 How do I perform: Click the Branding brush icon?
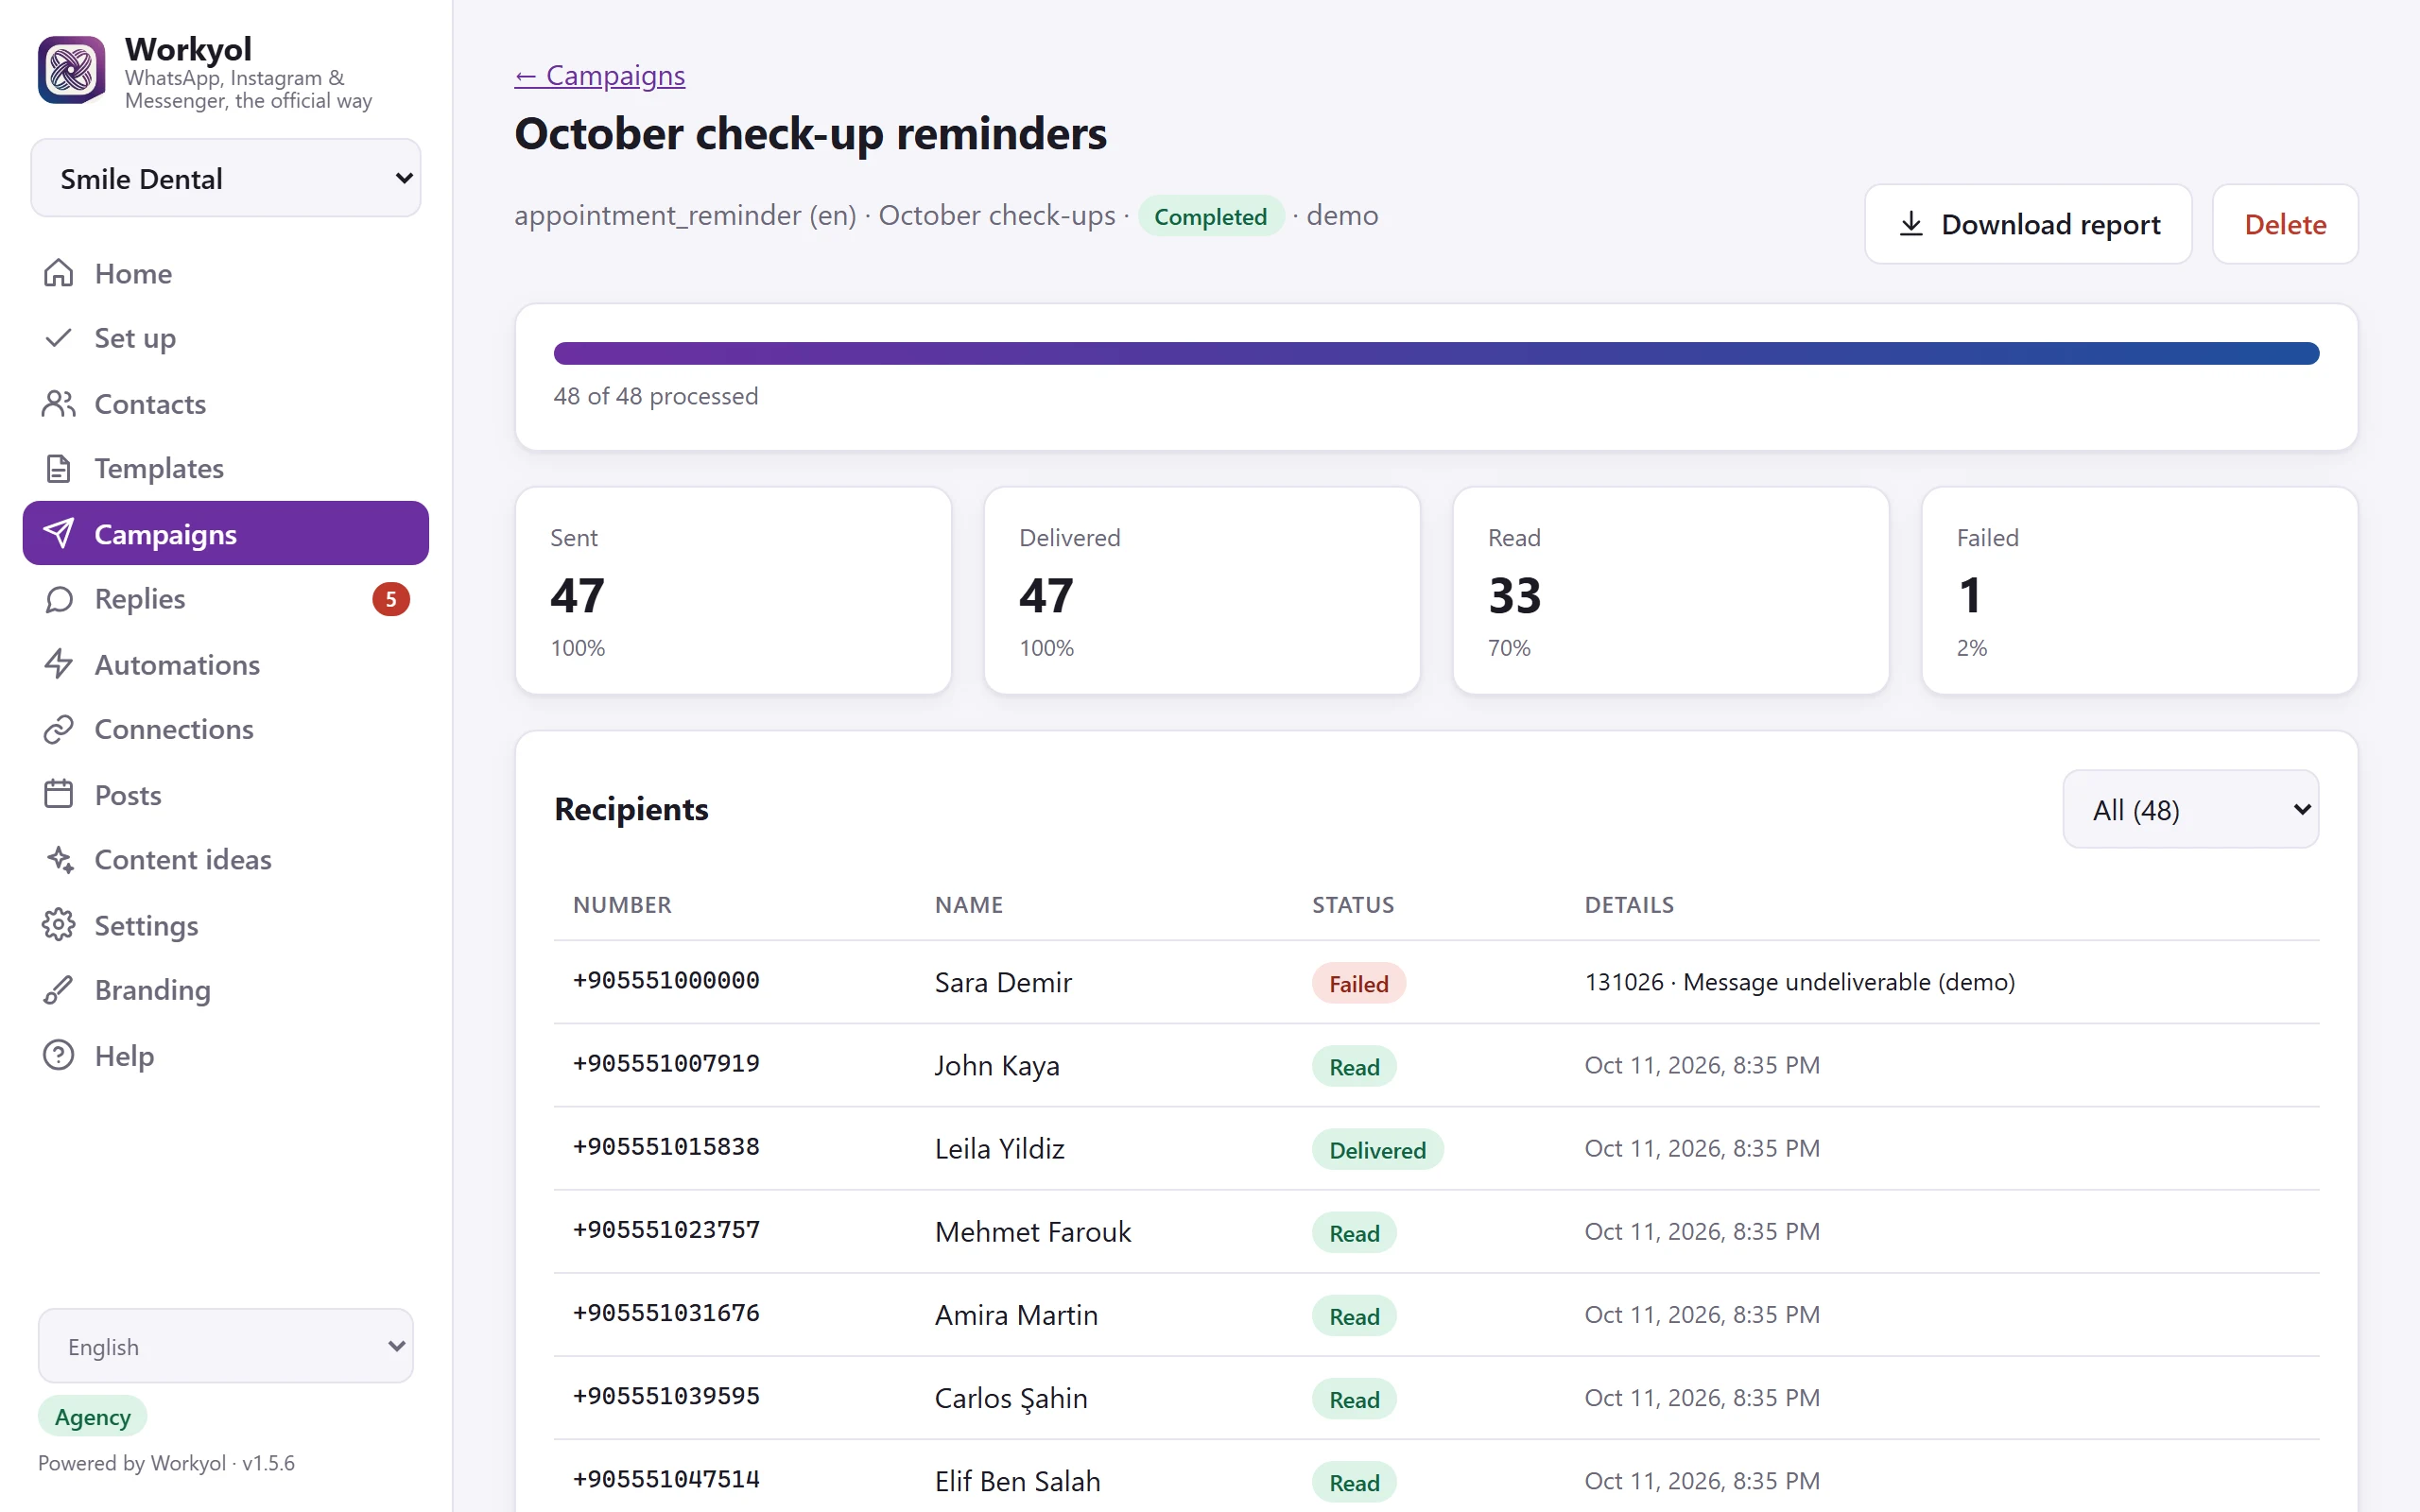tap(59, 990)
